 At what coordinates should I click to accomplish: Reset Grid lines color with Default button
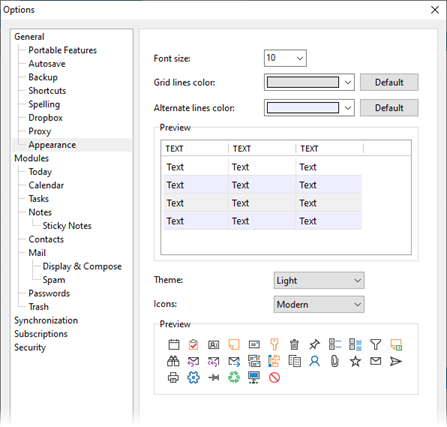(389, 82)
